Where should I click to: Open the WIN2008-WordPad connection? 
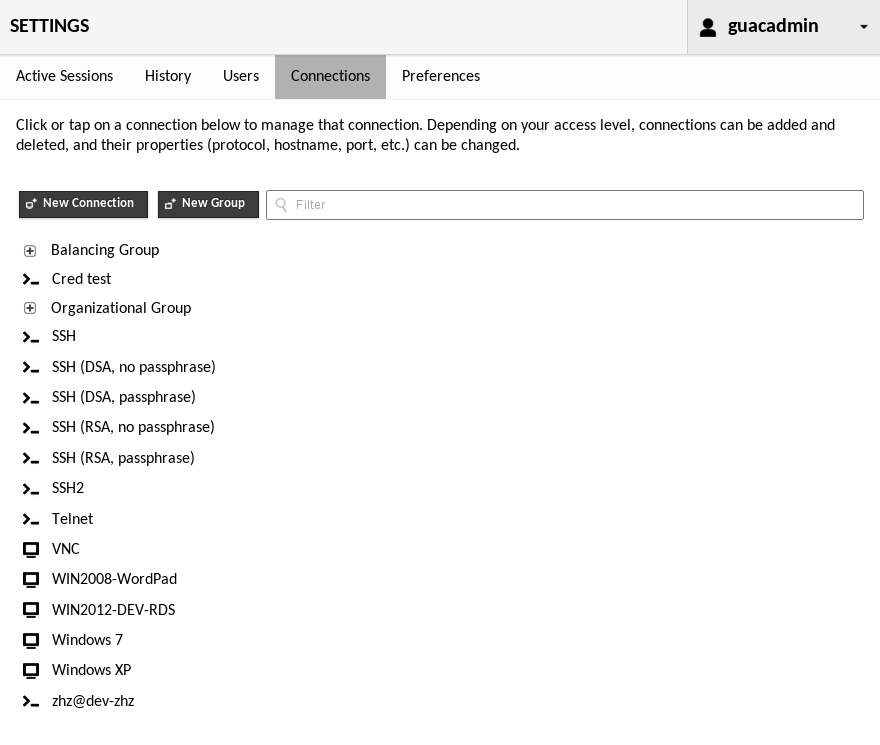click(114, 579)
